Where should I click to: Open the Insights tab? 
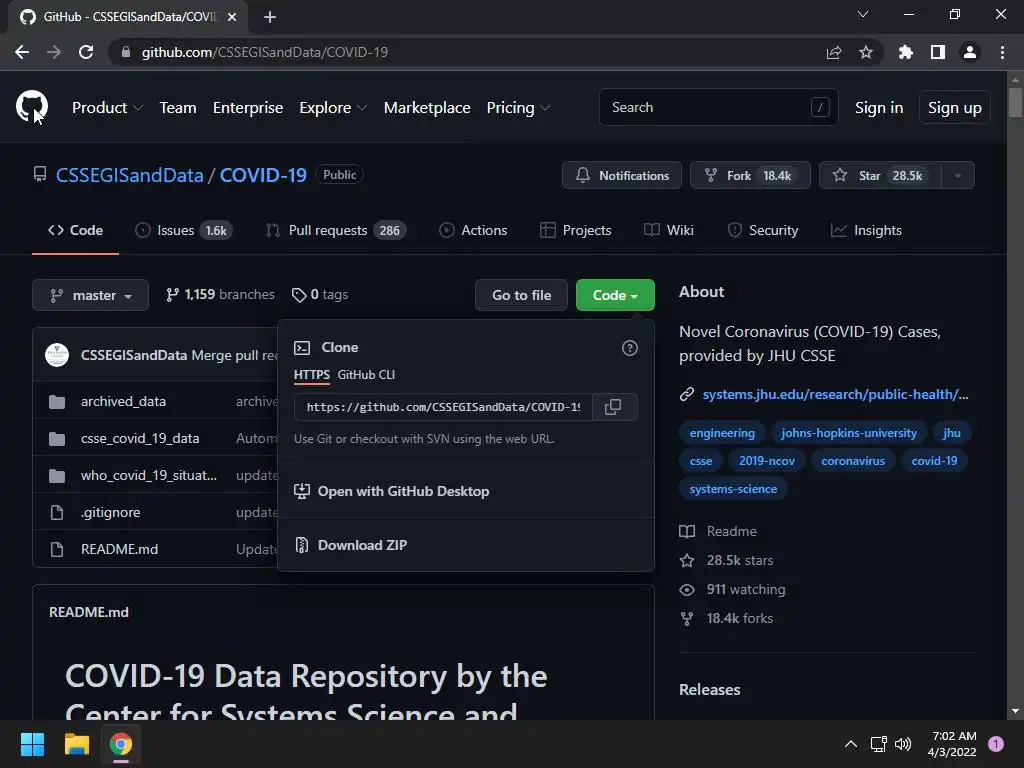pos(866,231)
